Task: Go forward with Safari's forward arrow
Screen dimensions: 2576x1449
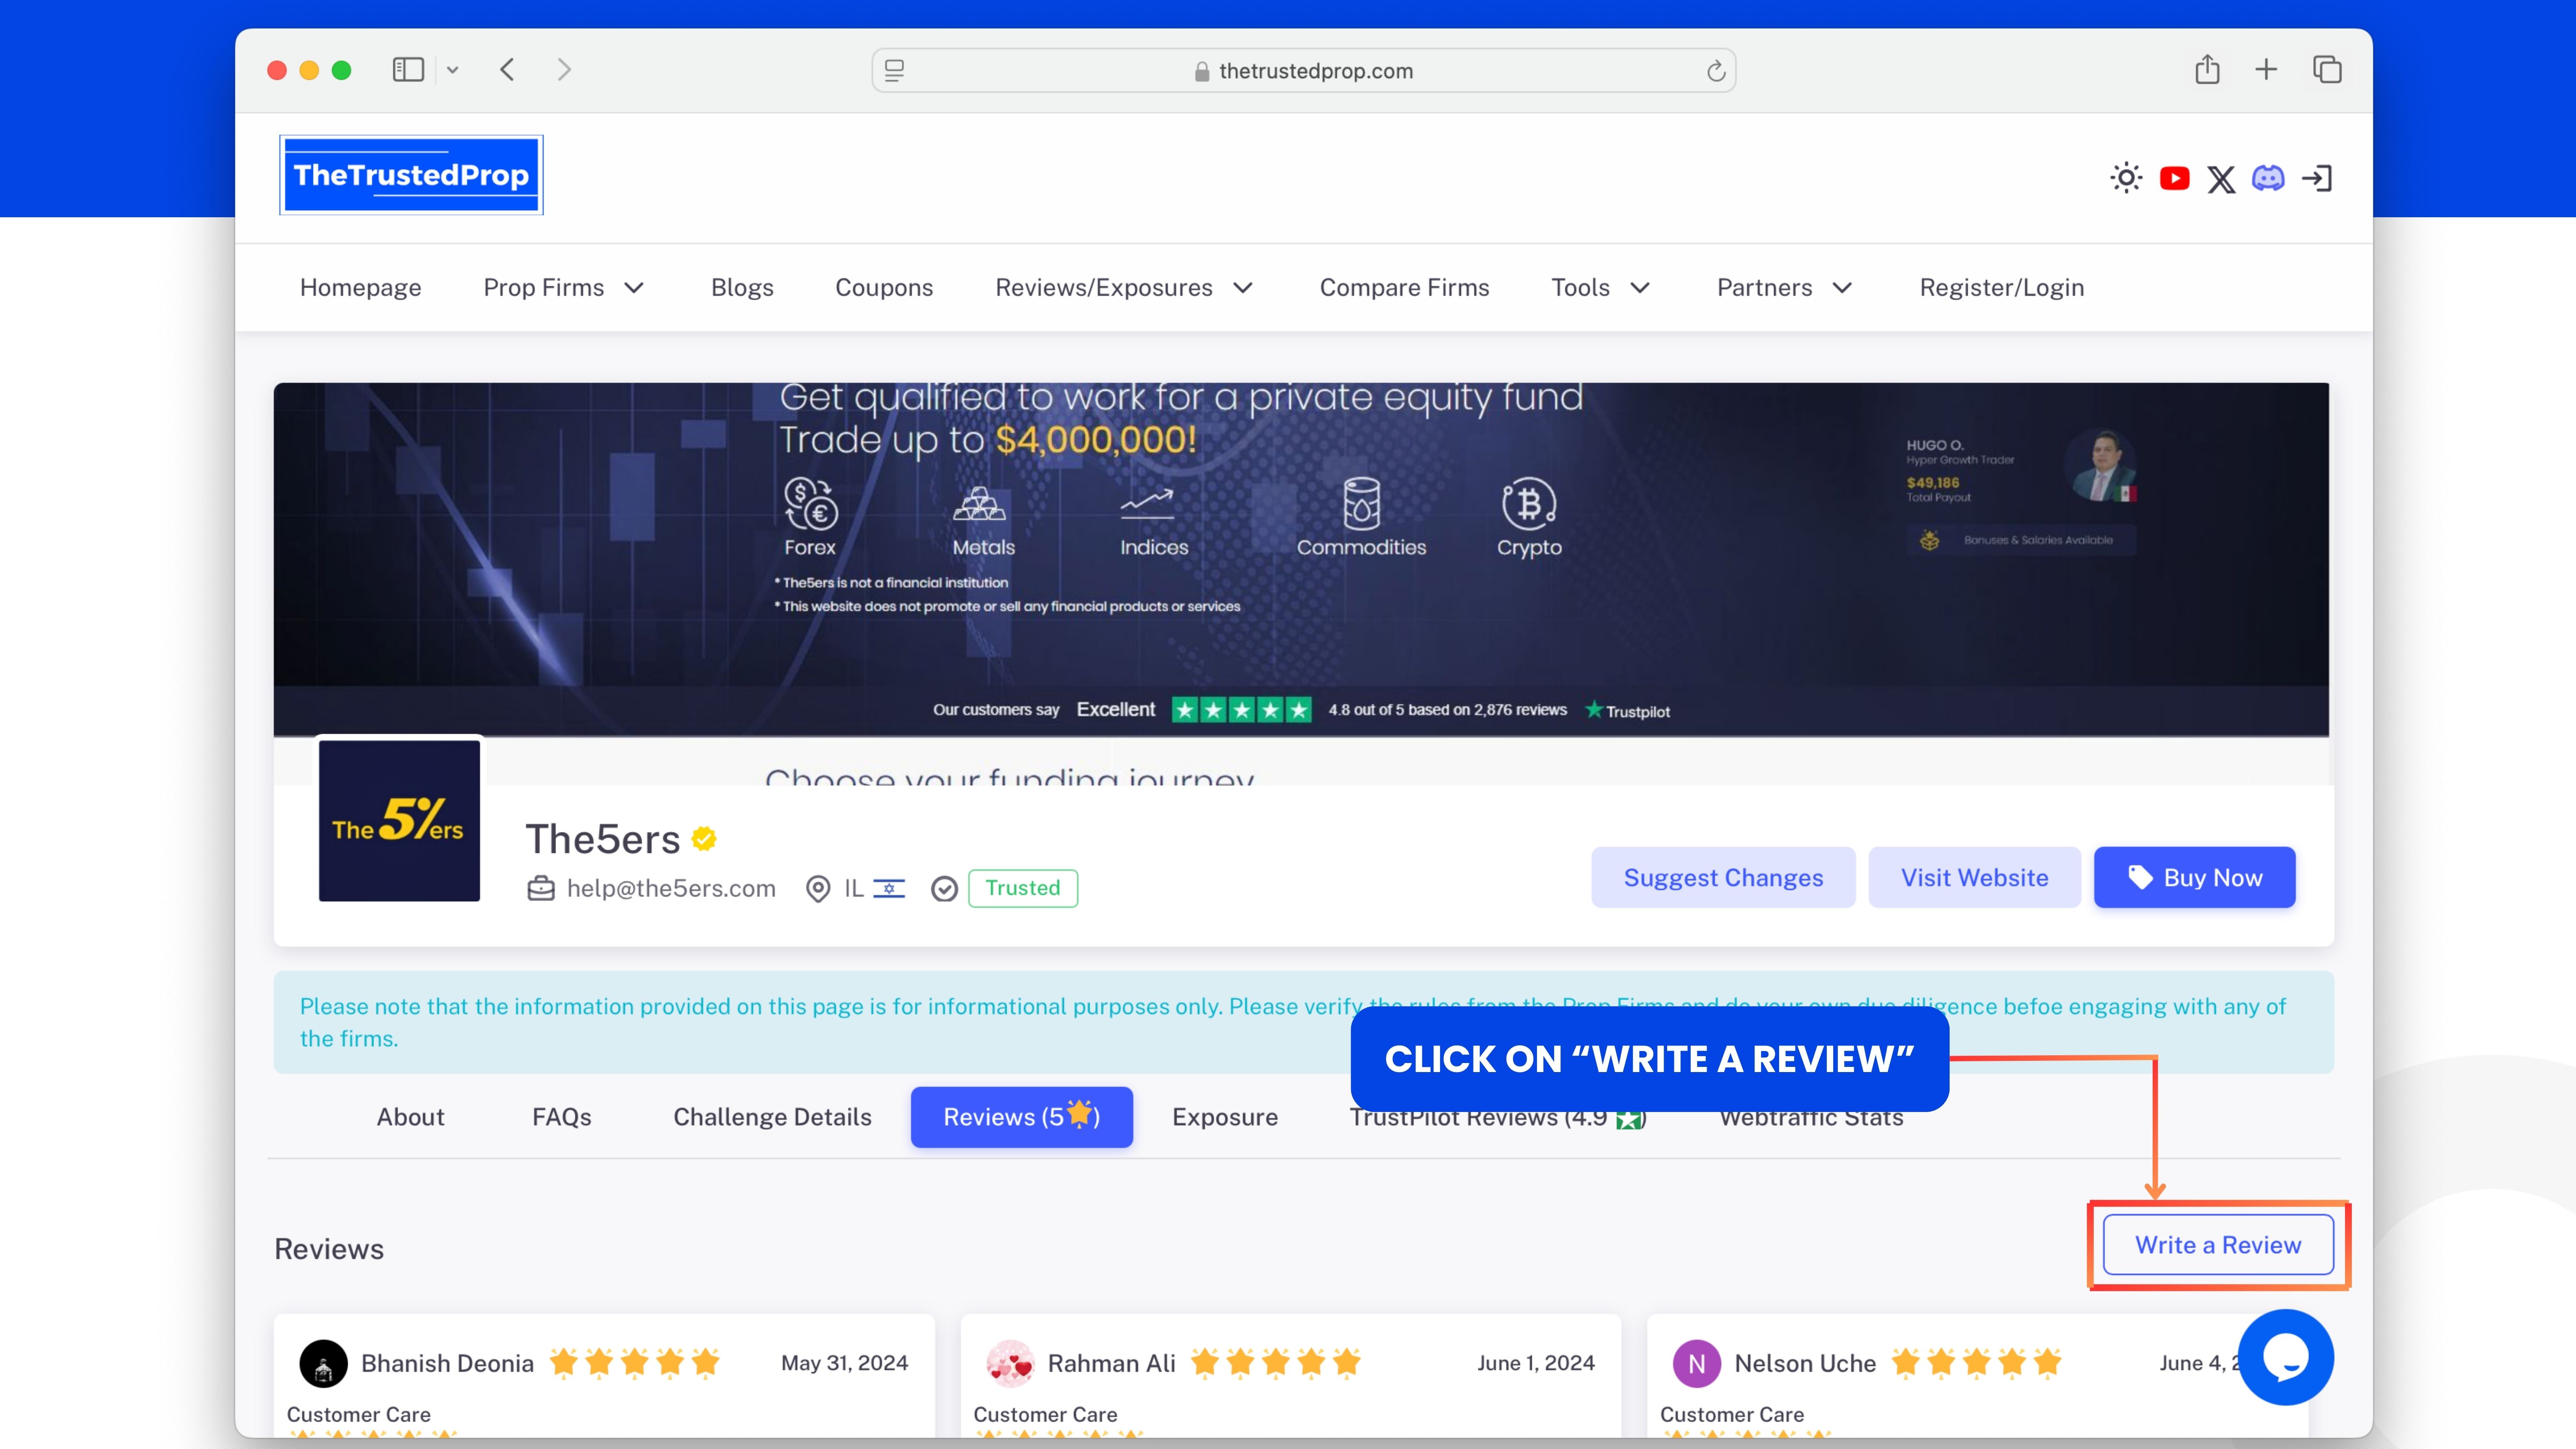Action: [564, 70]
